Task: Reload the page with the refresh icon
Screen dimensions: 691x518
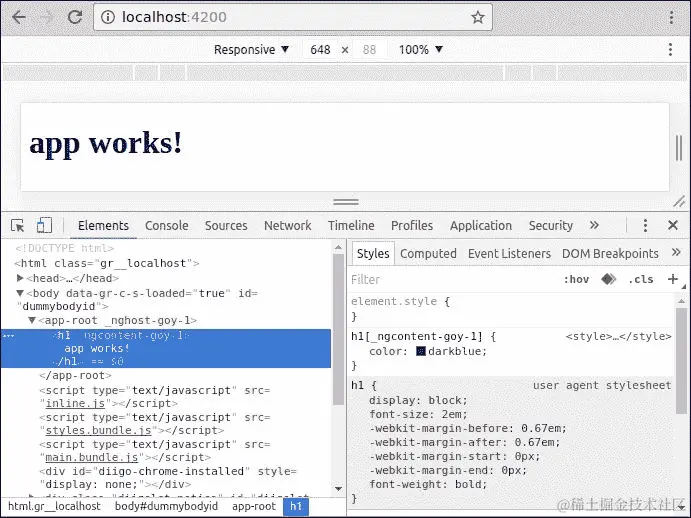Action: [75, 17]
